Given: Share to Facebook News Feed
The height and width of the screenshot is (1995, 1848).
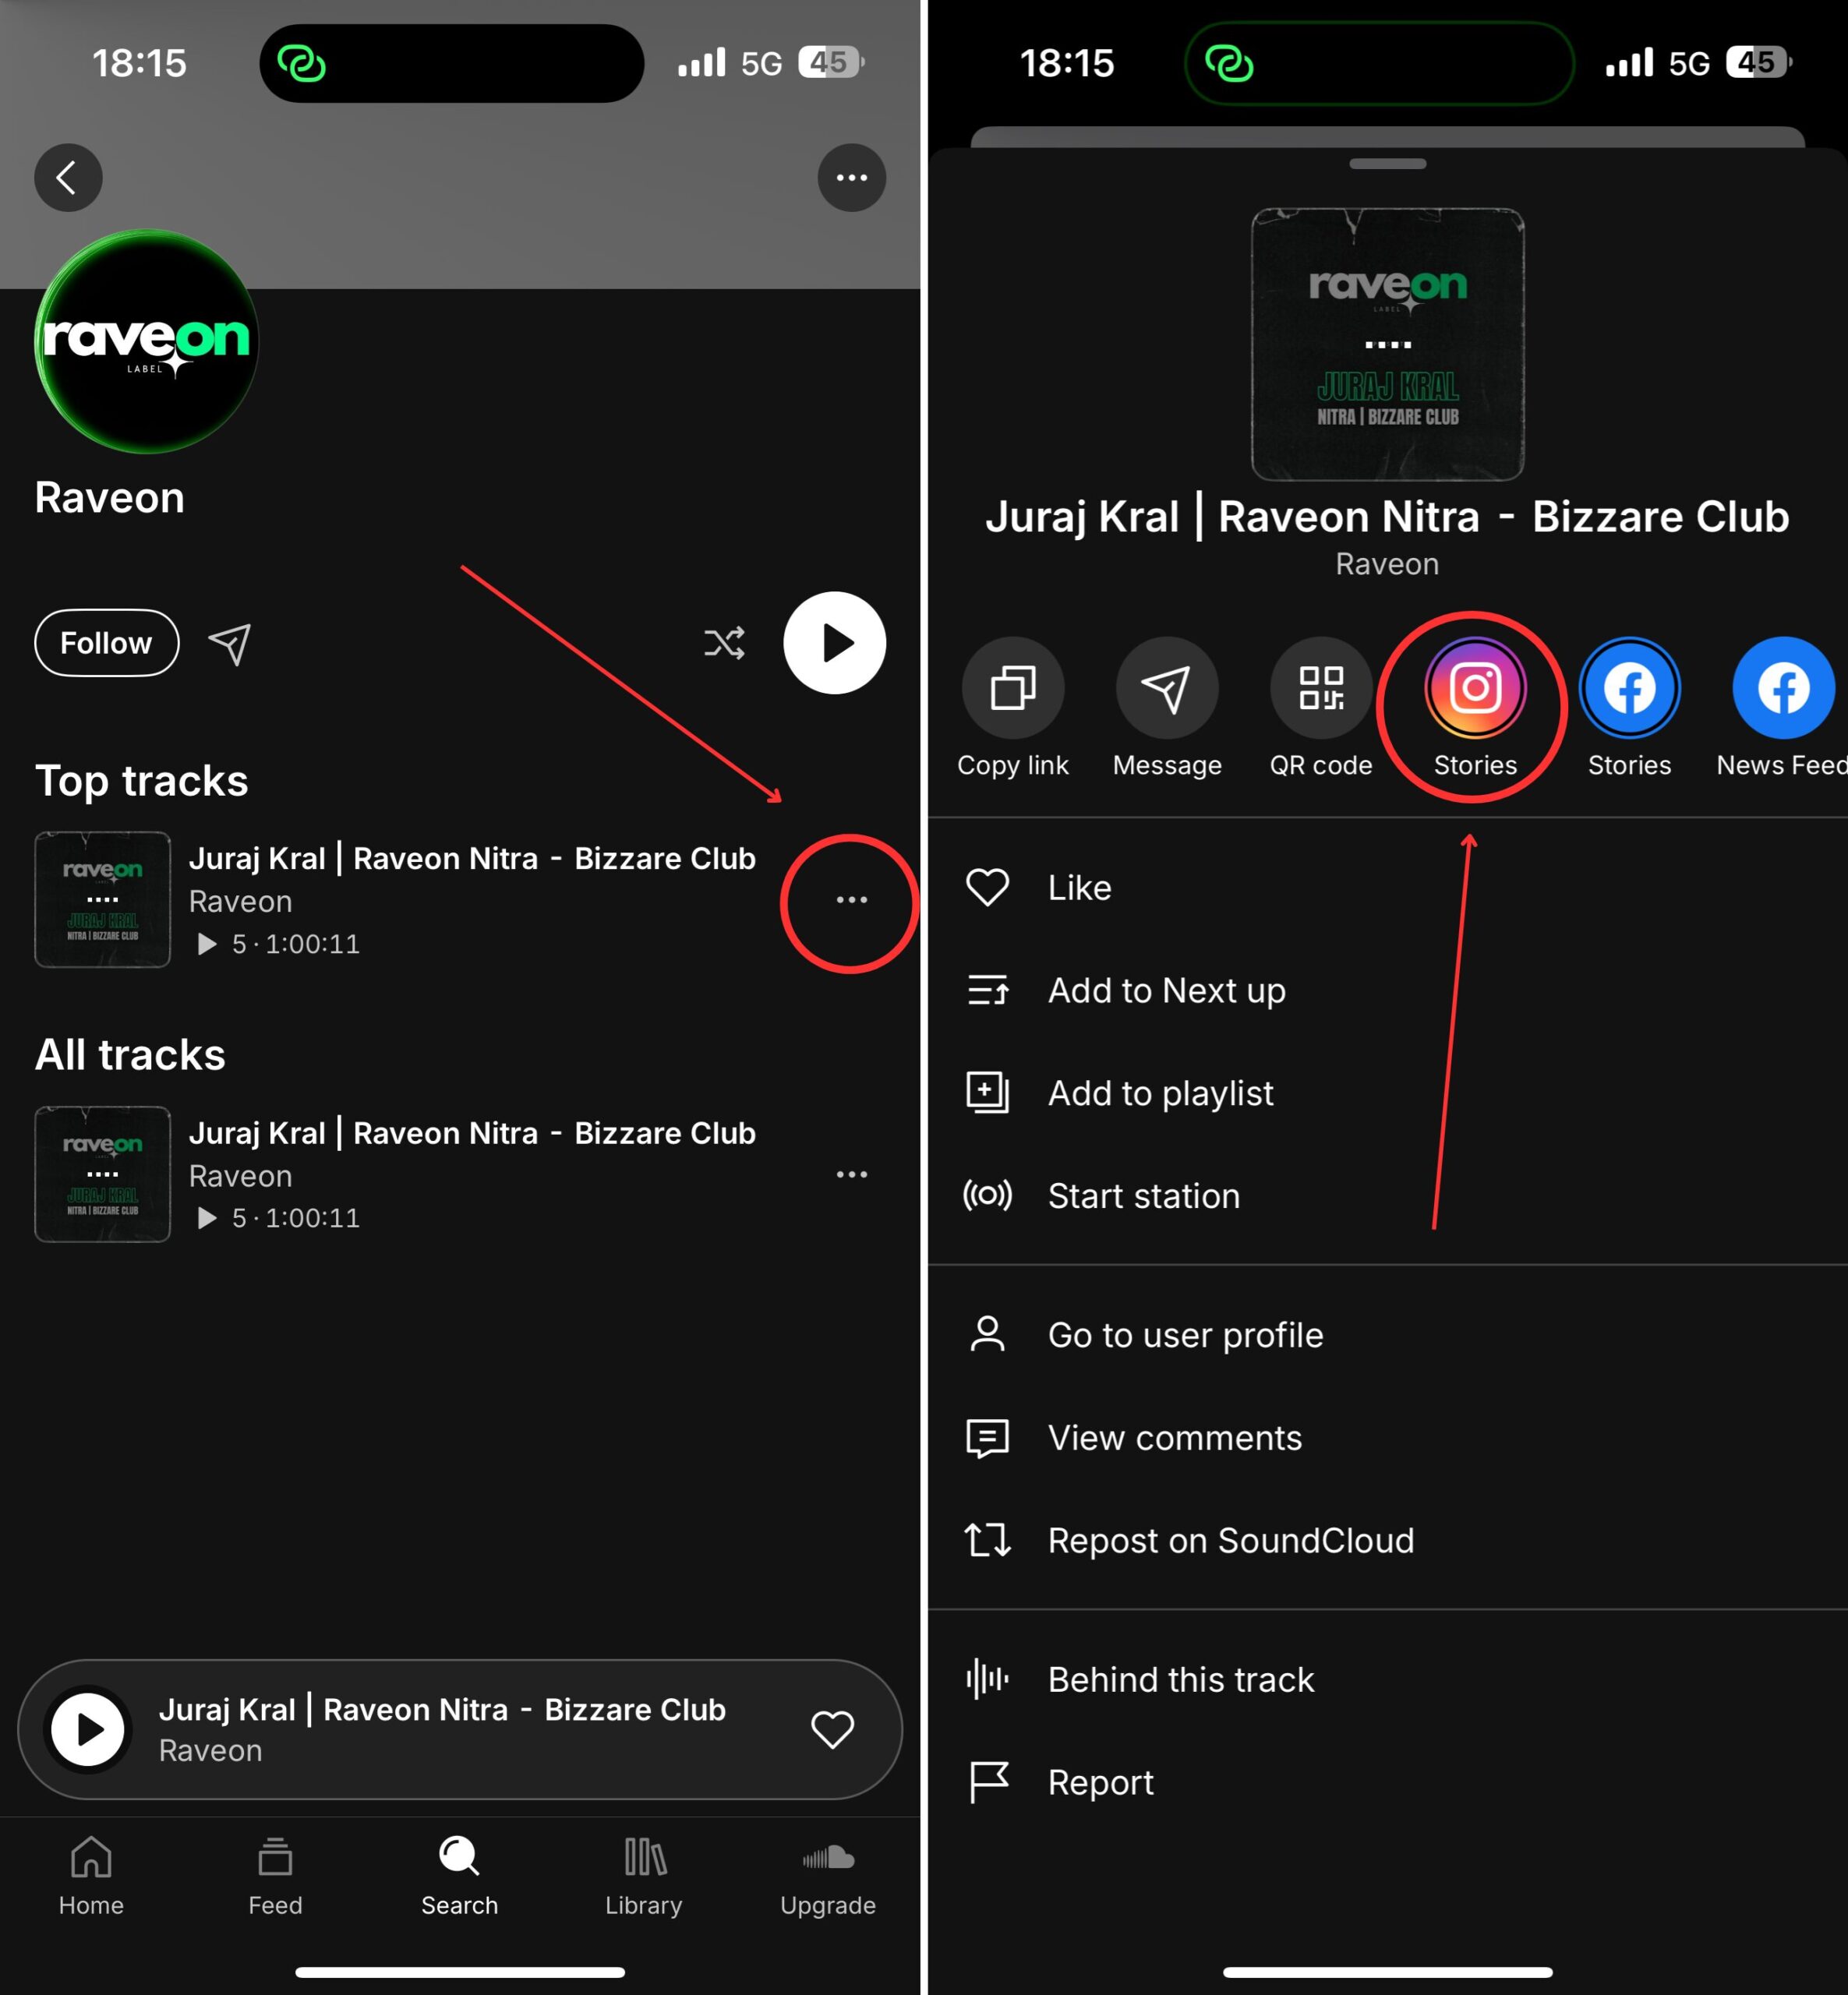Looking at the screenshot, I should coord(1783,708).
